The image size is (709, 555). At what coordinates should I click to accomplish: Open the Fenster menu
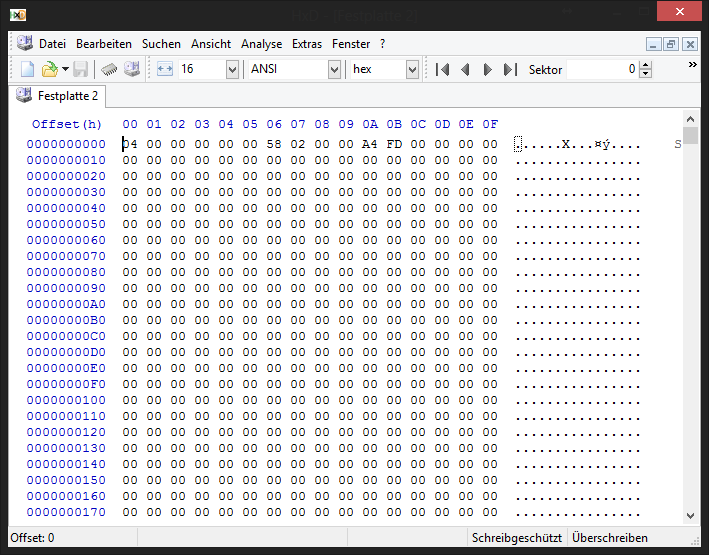[x=351, y=44]
